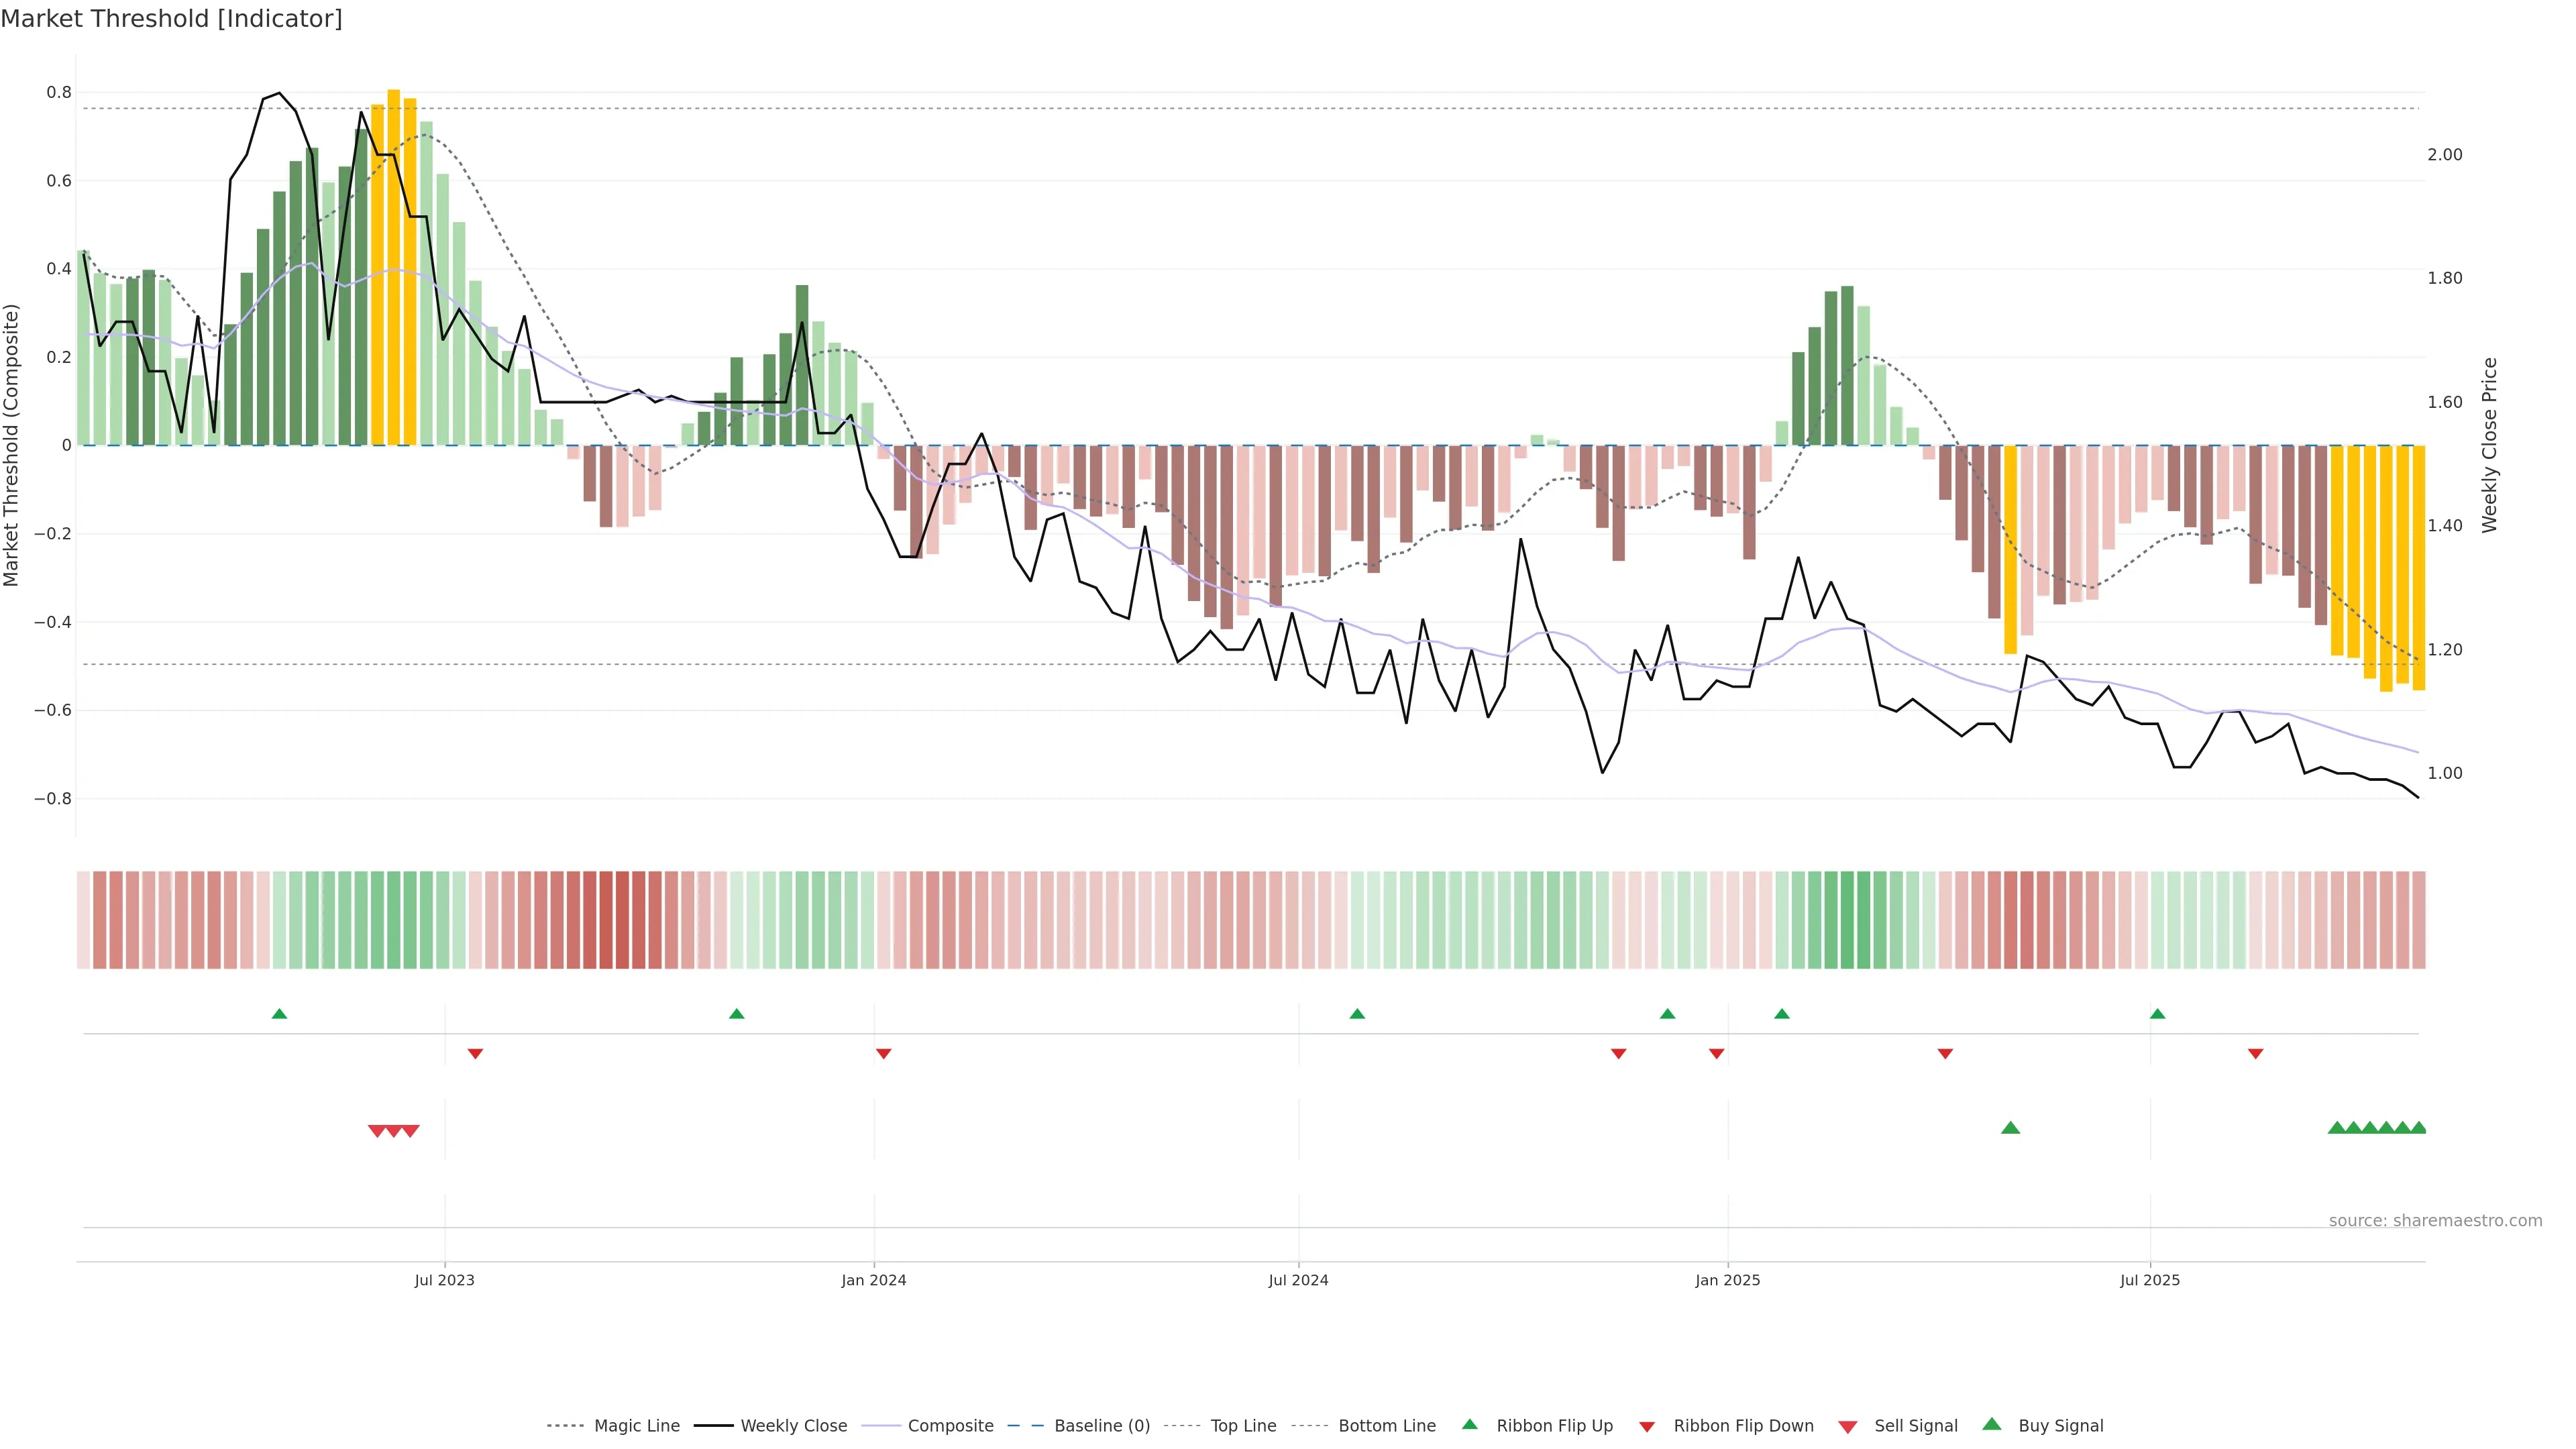Viewport: 2576px width, 1449px height.
Task: Click the Sell Signal legend red triangle
Action: [x=1847, y=1426]
